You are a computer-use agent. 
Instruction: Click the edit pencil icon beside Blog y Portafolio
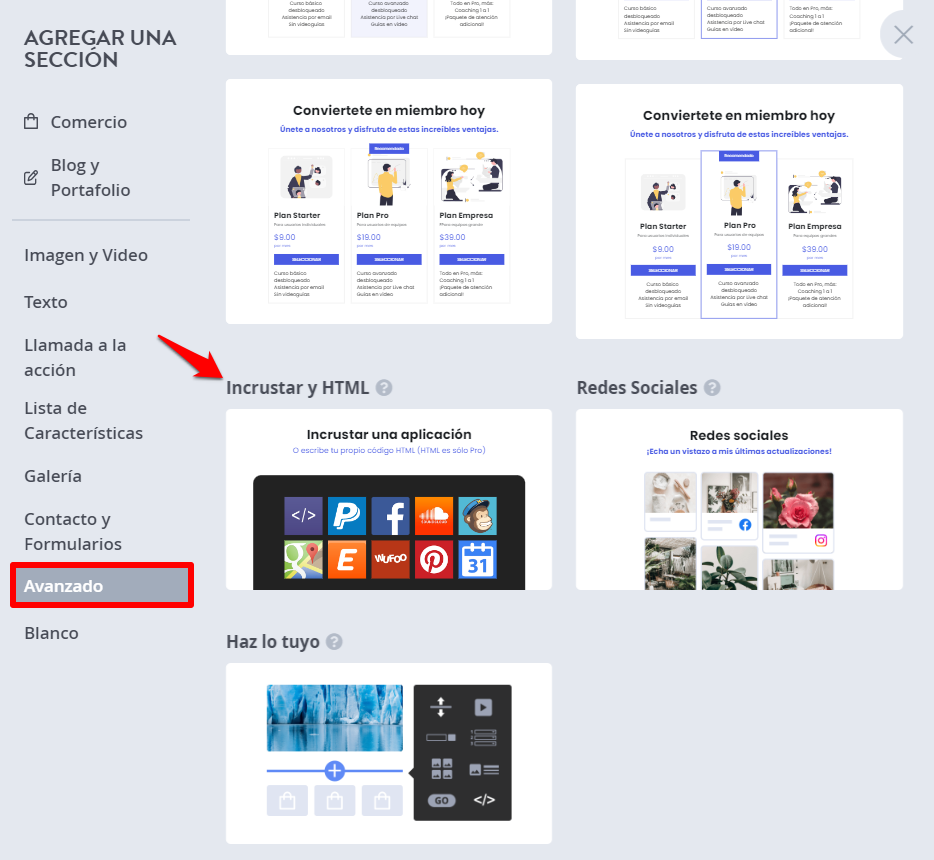(x=31, y=177)
